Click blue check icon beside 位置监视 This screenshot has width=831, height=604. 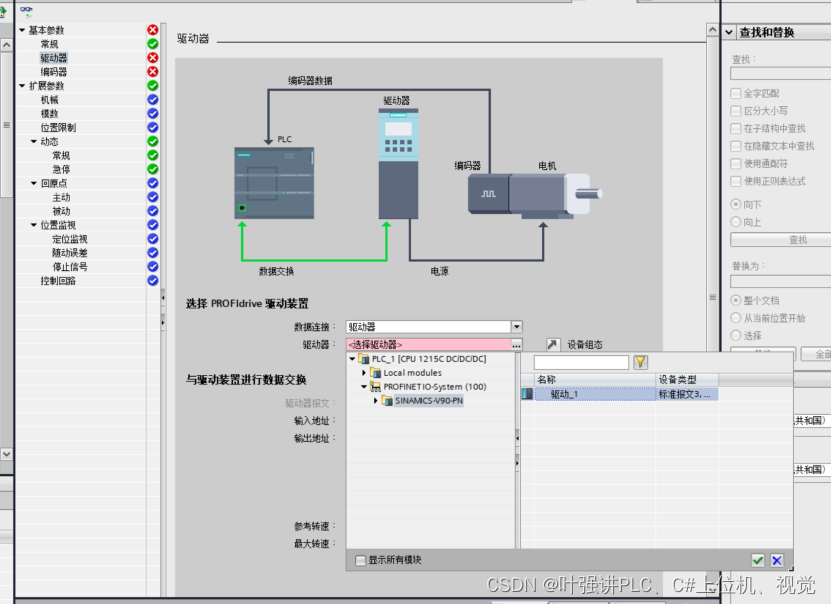tap(153, 225)
